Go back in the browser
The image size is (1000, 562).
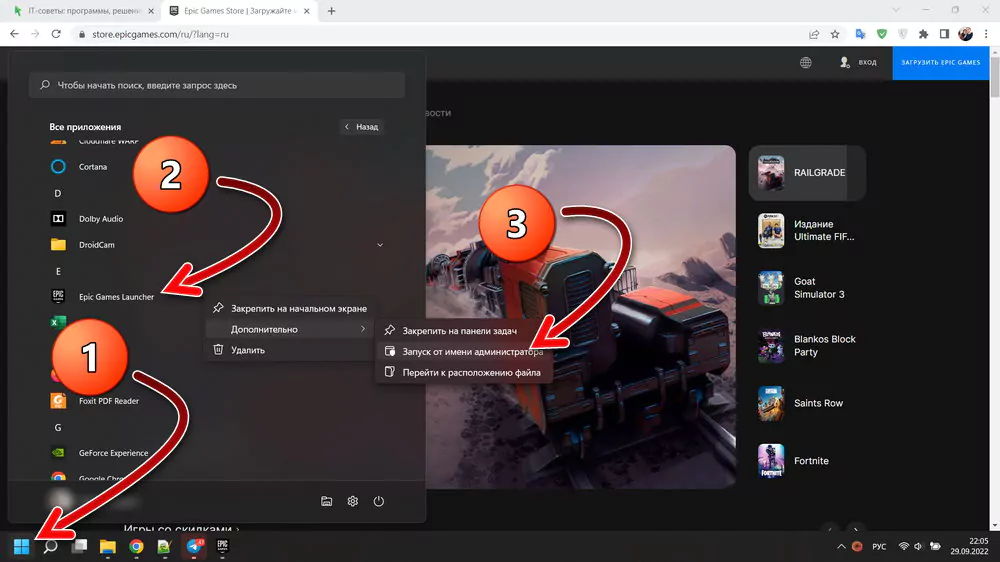[x=14, y=34]
